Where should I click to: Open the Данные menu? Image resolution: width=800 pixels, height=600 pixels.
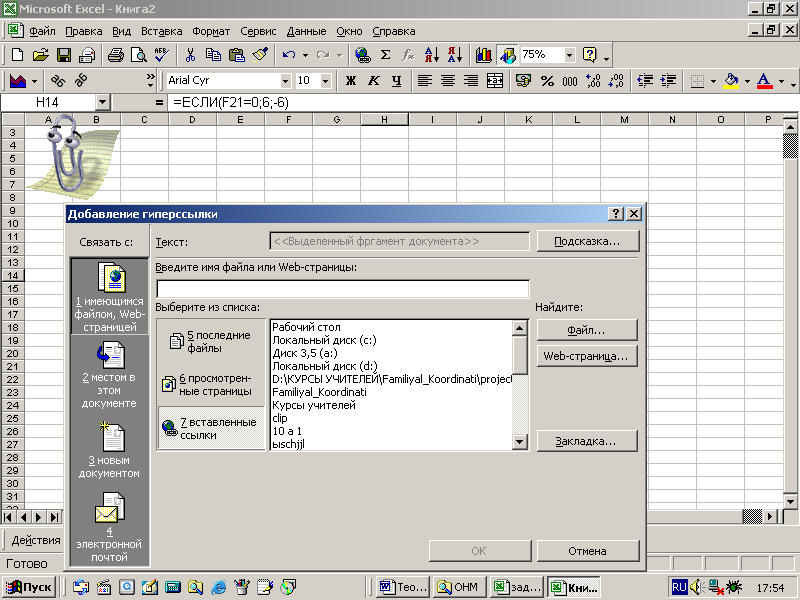coord(306,31)
